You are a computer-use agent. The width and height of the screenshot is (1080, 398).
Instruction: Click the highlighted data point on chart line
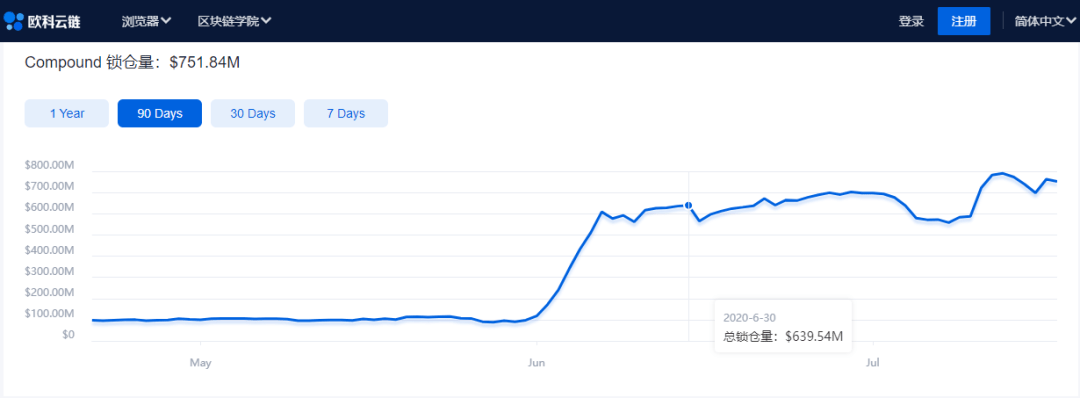click(689, 205)
